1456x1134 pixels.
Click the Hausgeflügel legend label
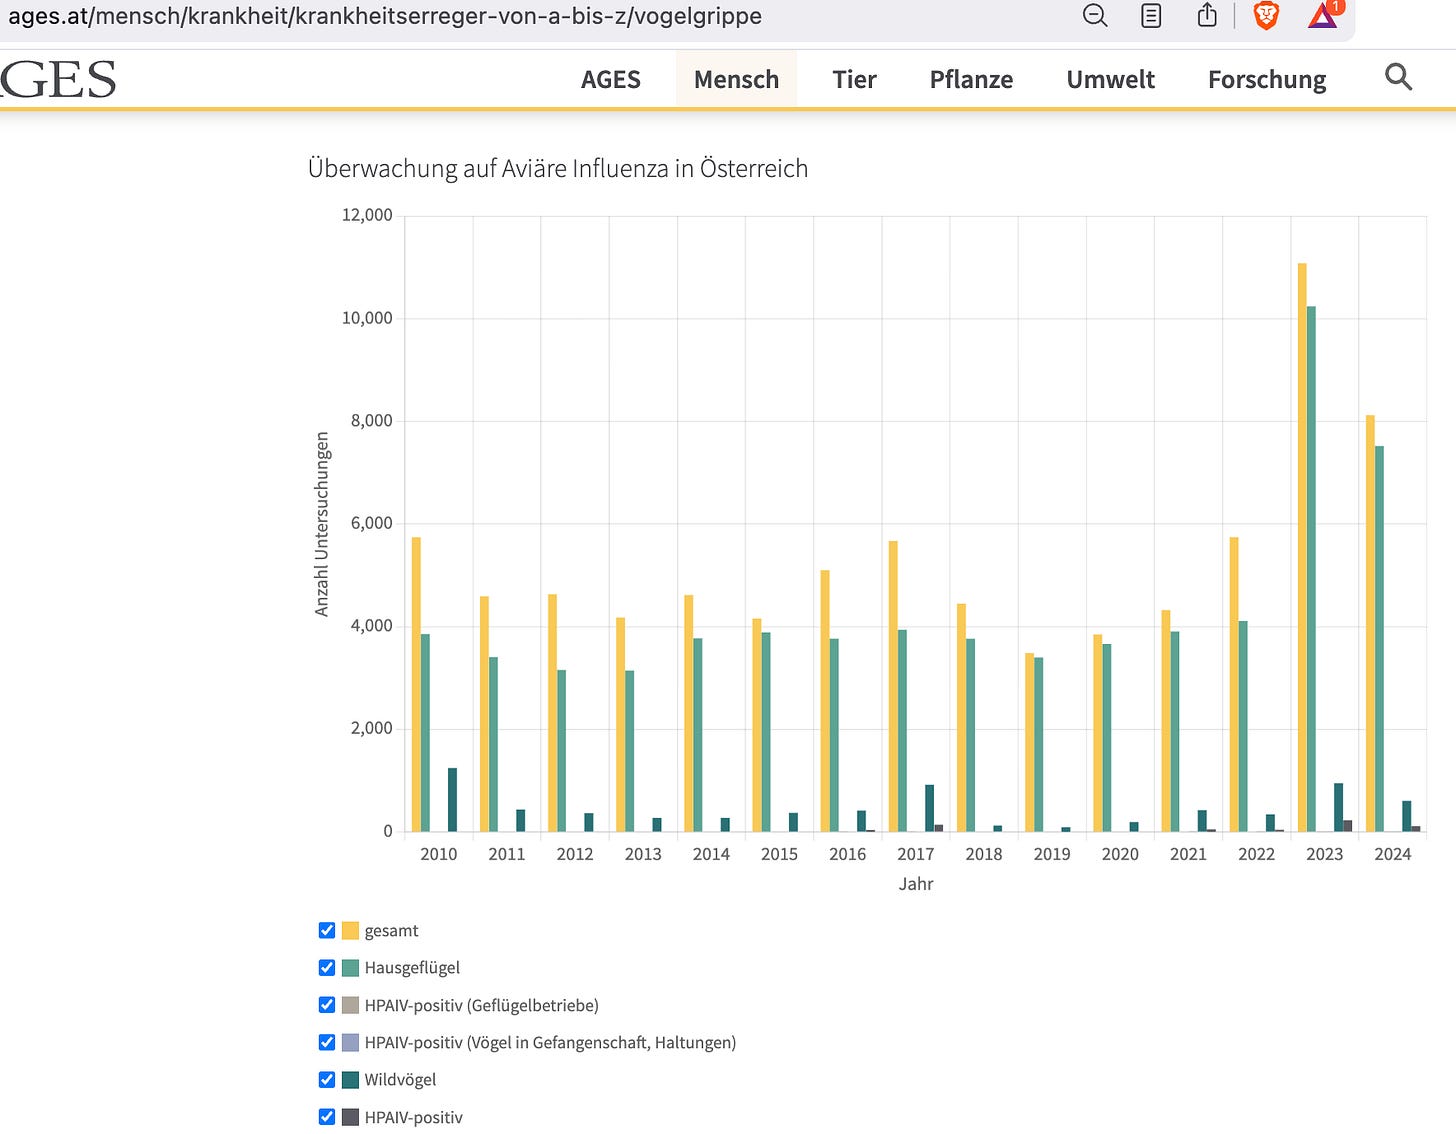point(412,968)
